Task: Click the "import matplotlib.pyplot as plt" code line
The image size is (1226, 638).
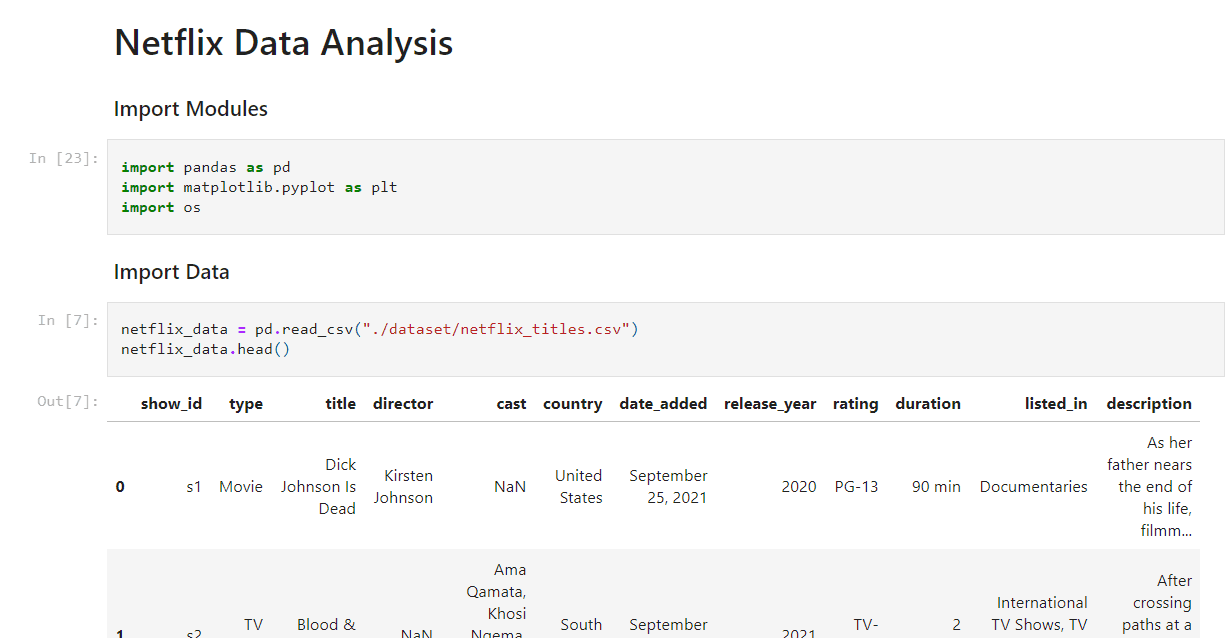Action: tap(259, 187)
